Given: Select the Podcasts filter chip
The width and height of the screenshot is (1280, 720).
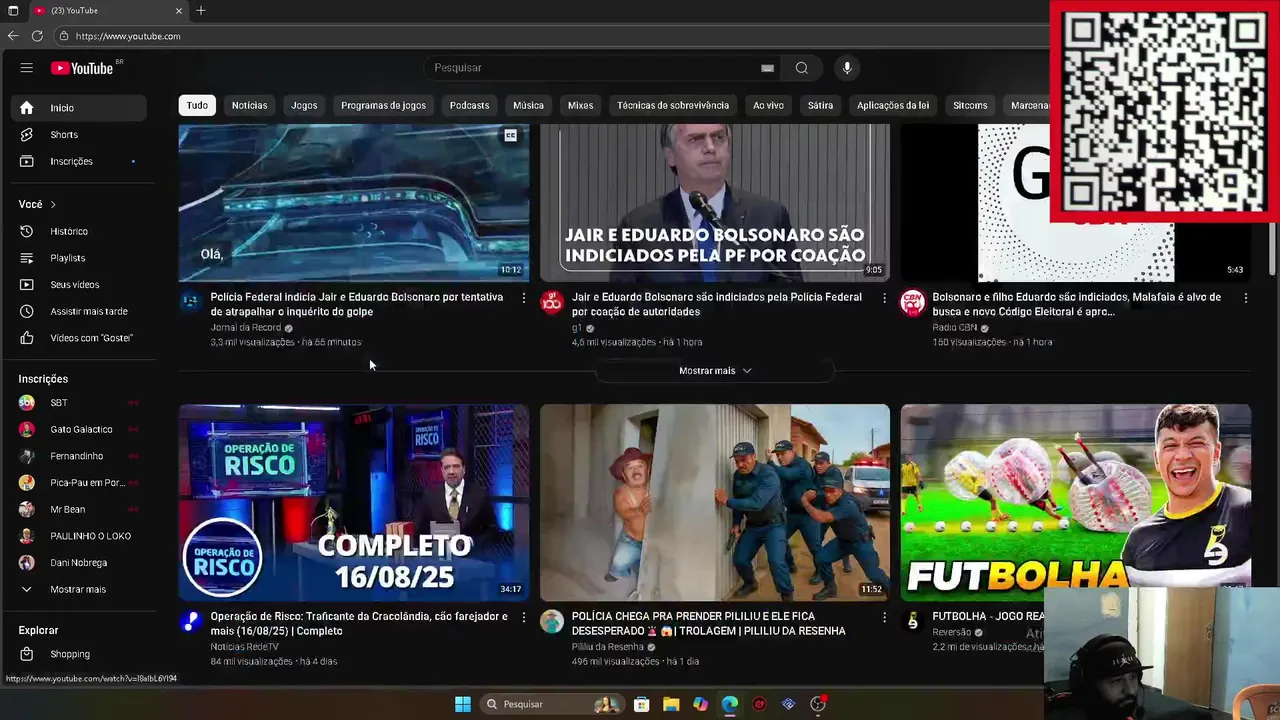Looking at the screenshot, I should click(469, 105).
